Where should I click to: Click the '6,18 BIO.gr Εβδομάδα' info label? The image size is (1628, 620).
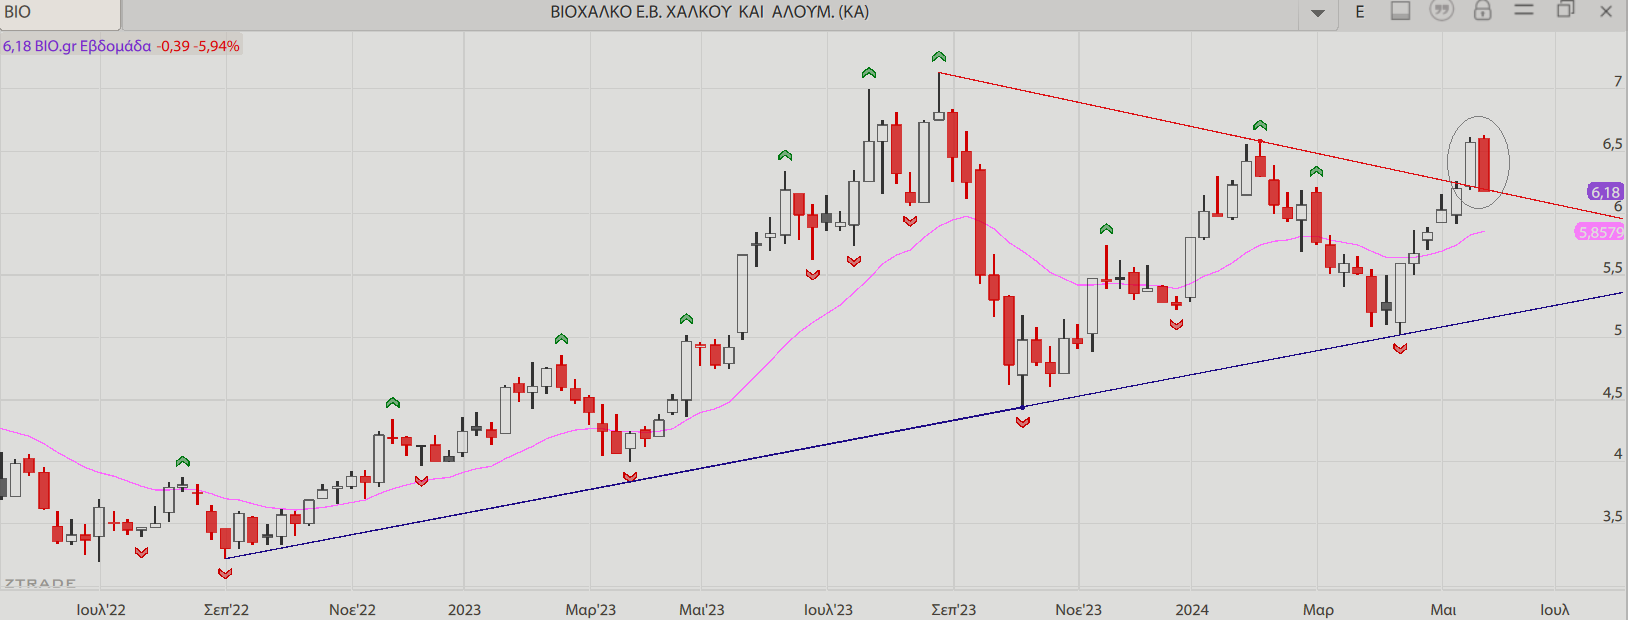[77, 46]
